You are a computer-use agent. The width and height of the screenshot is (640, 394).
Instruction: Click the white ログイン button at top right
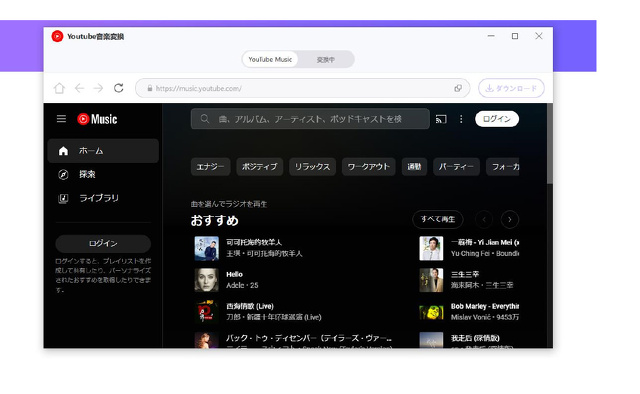point(497,119)
